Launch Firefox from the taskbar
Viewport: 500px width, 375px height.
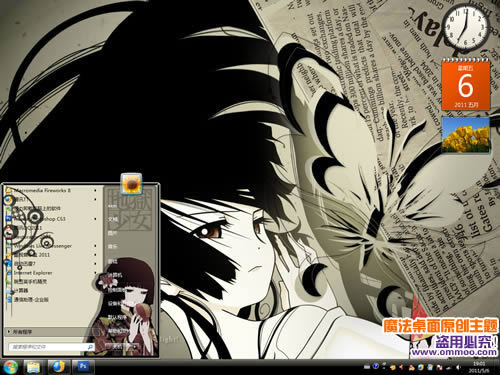pos(58,367)
